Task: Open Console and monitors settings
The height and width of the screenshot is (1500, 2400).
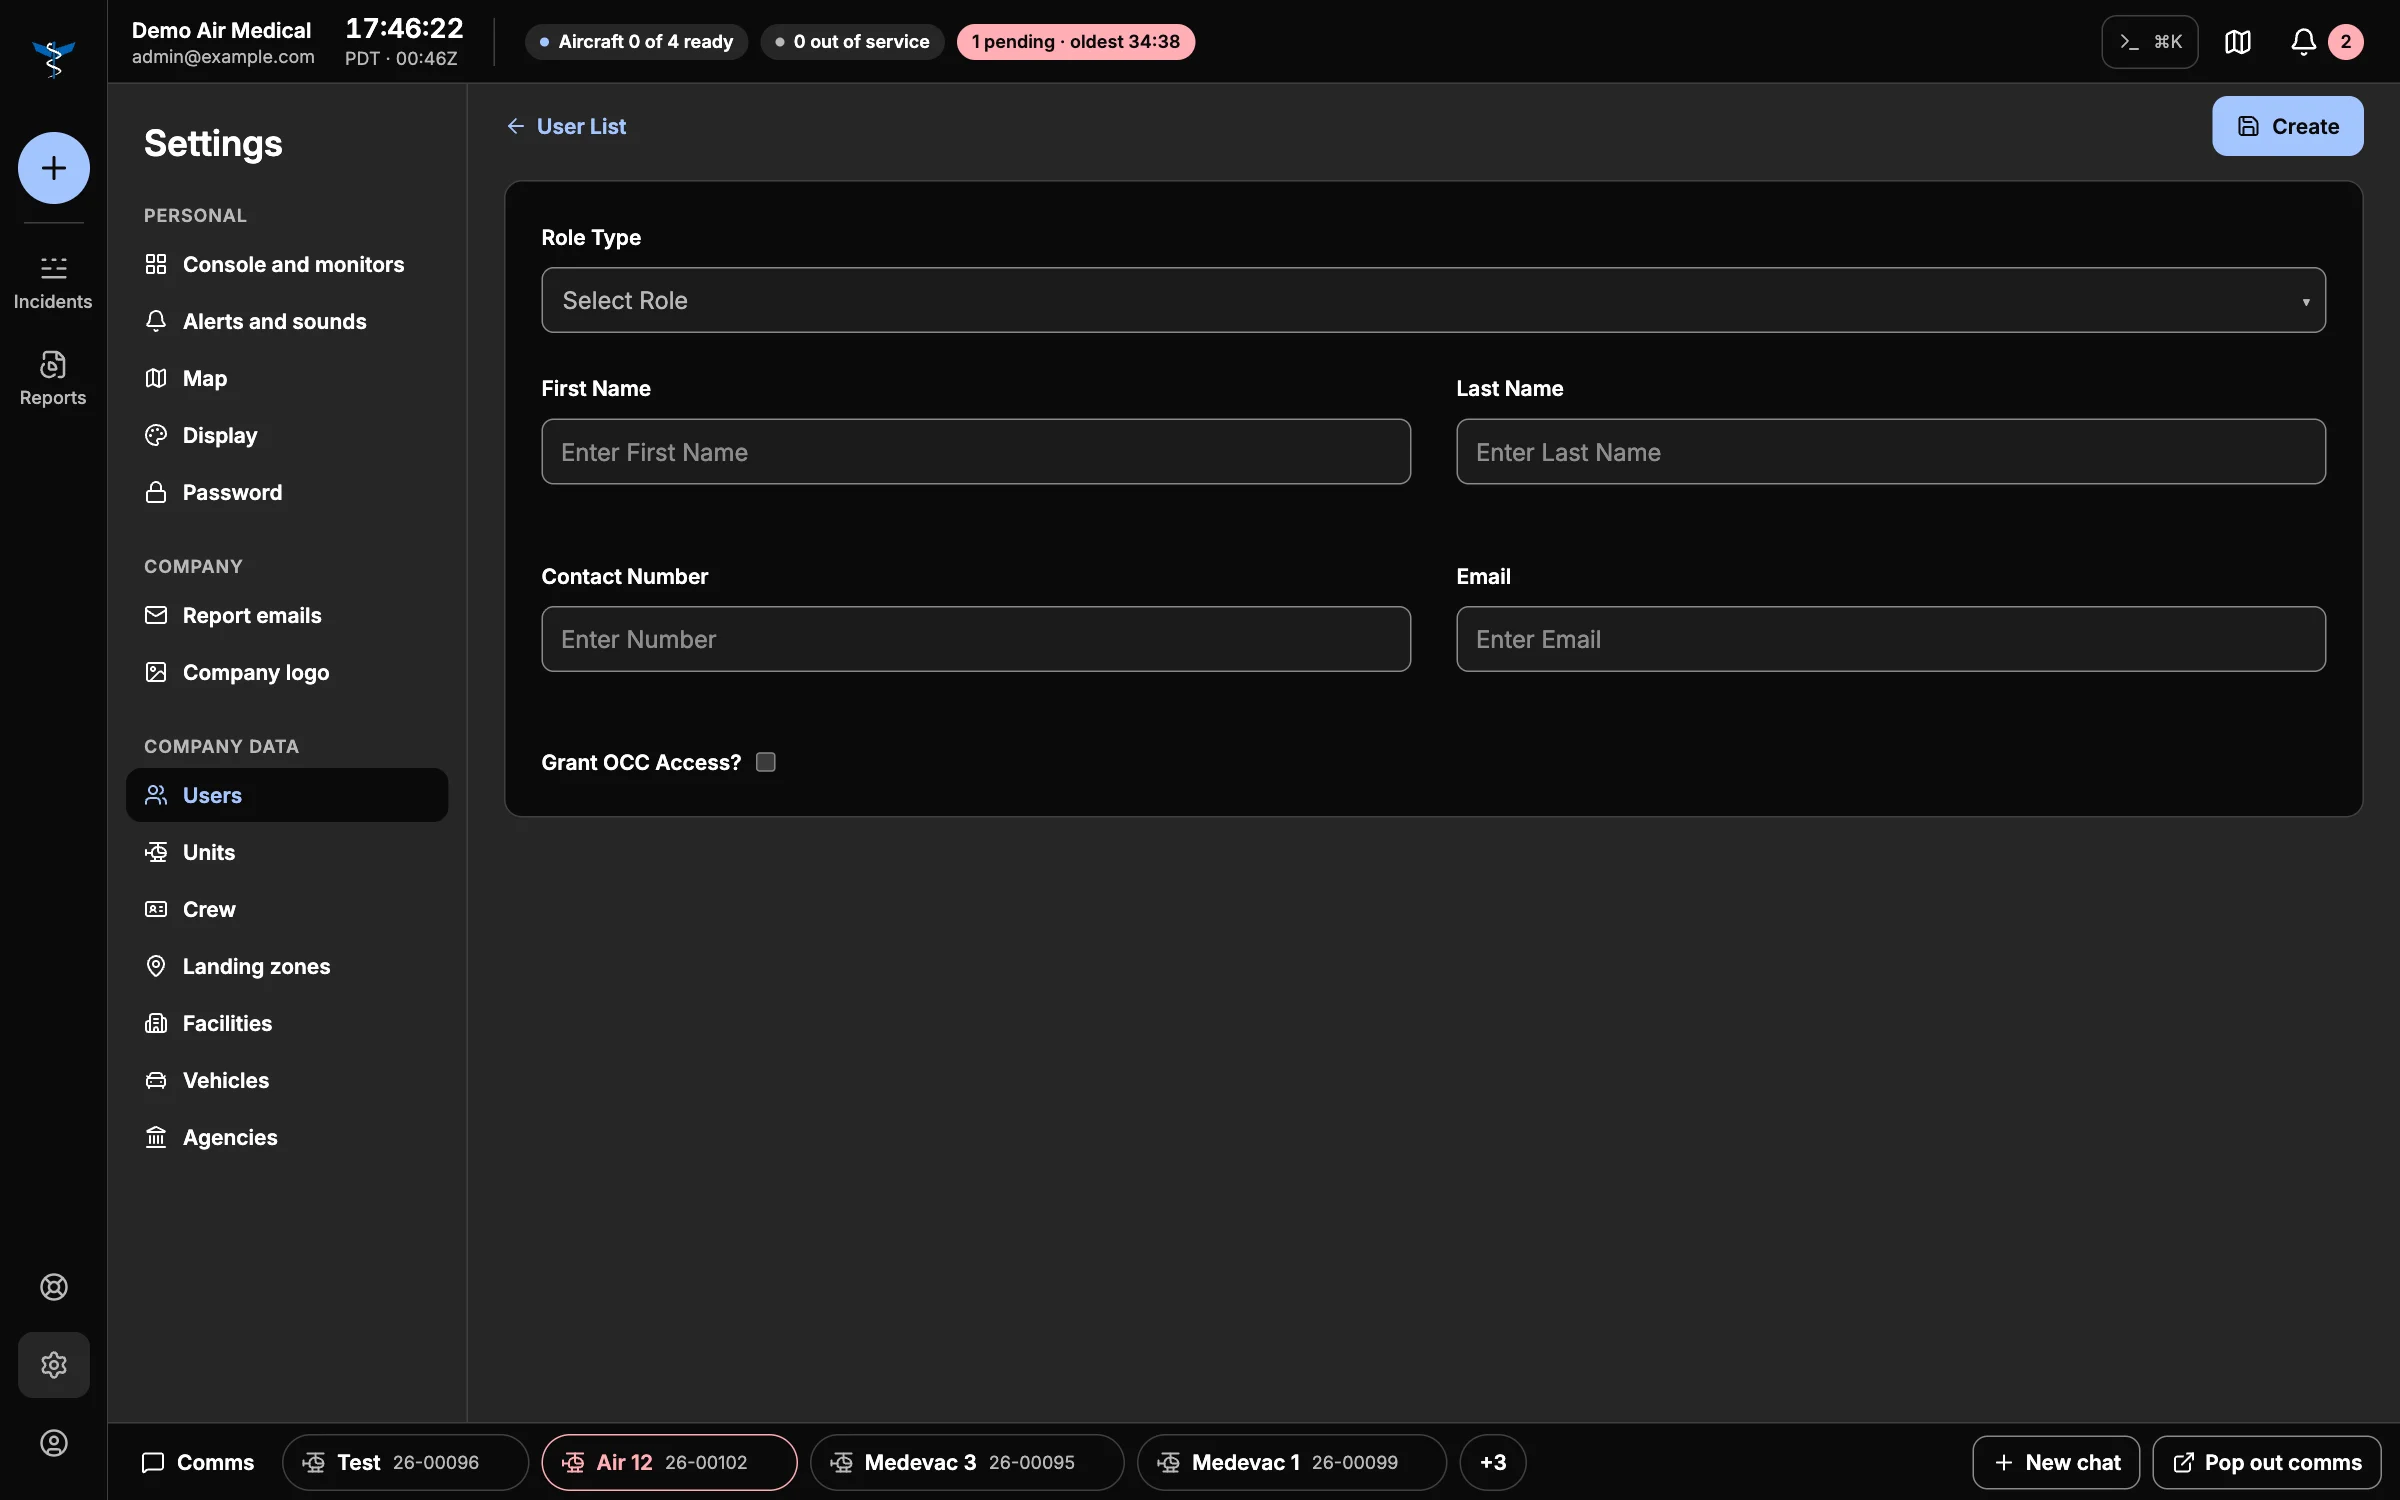Action: point(287,264)
